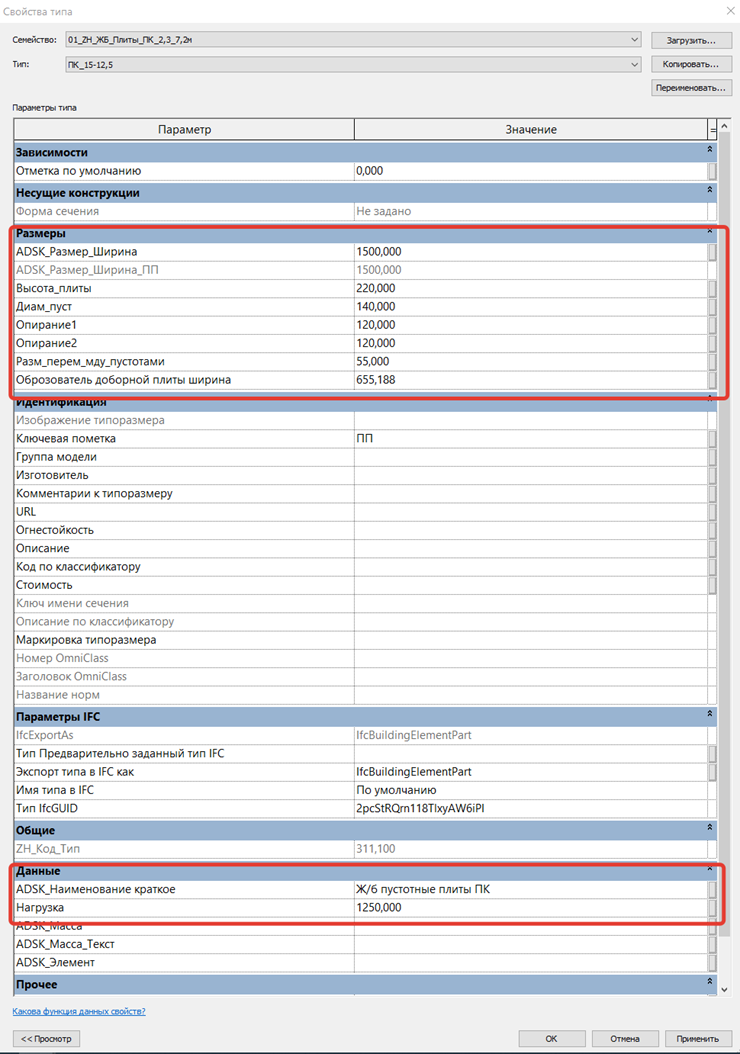Click Имя типа в IFC value По умолчанию
Viewport: 740px width, 1054px height.
[x=531, y=790]
